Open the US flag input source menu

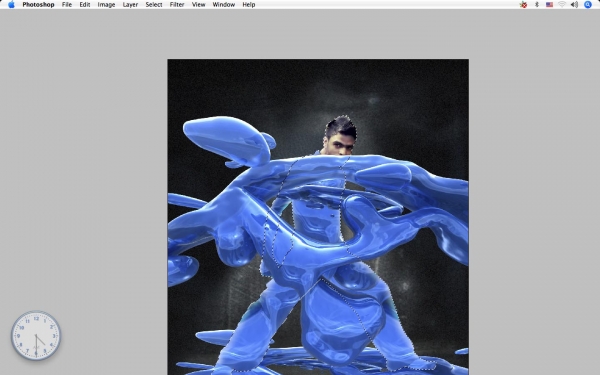[549, 5]
